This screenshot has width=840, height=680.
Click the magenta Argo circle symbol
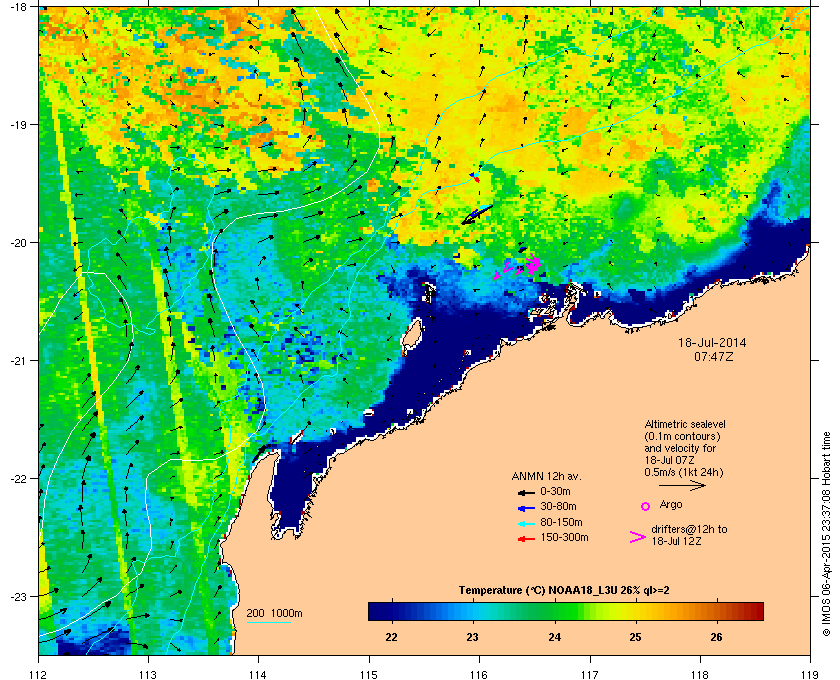(646, 506)
